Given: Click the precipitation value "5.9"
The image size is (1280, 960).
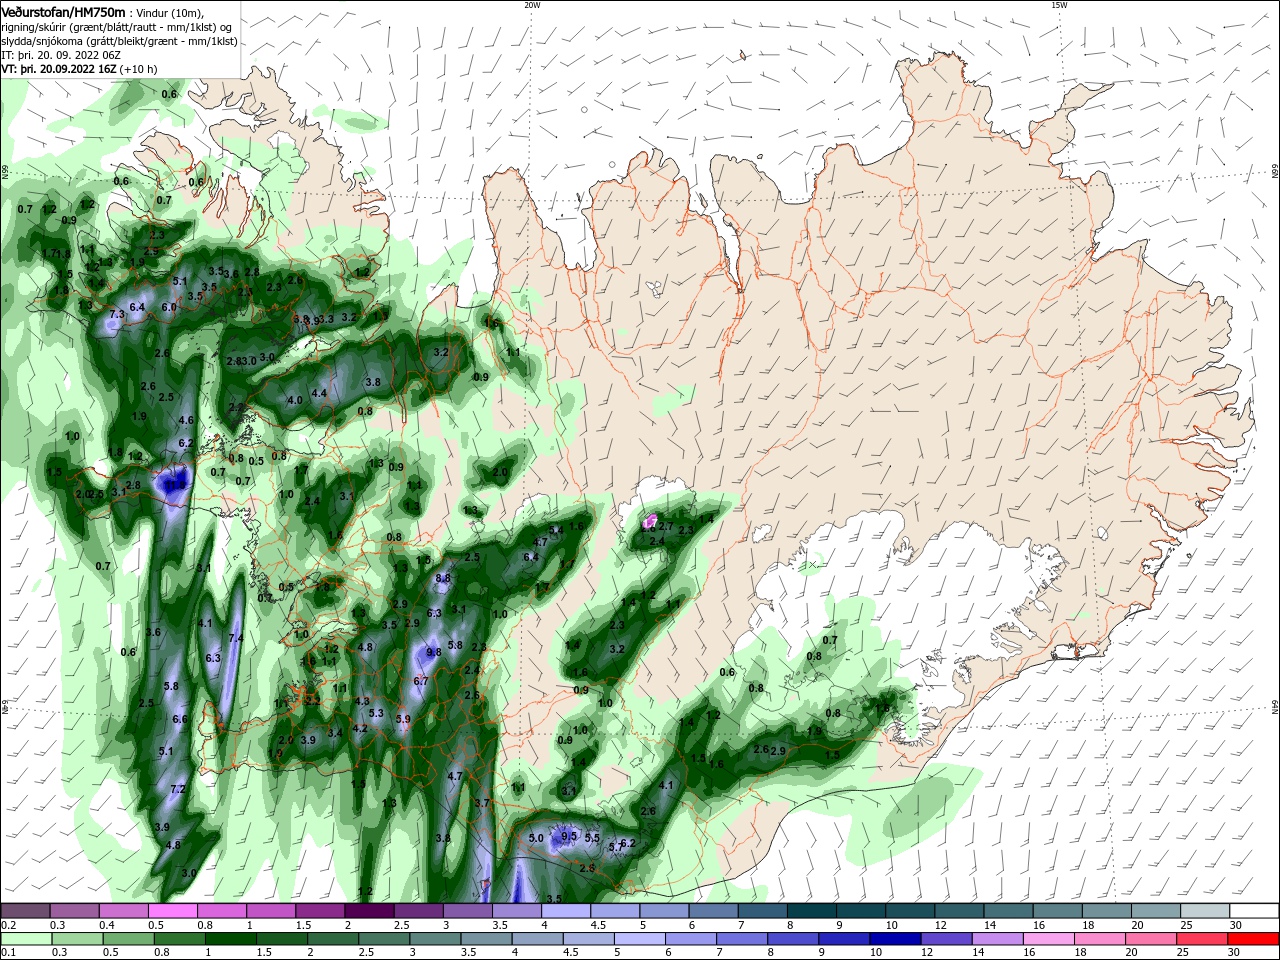Looking at the screenshot, I should [403, 719].
